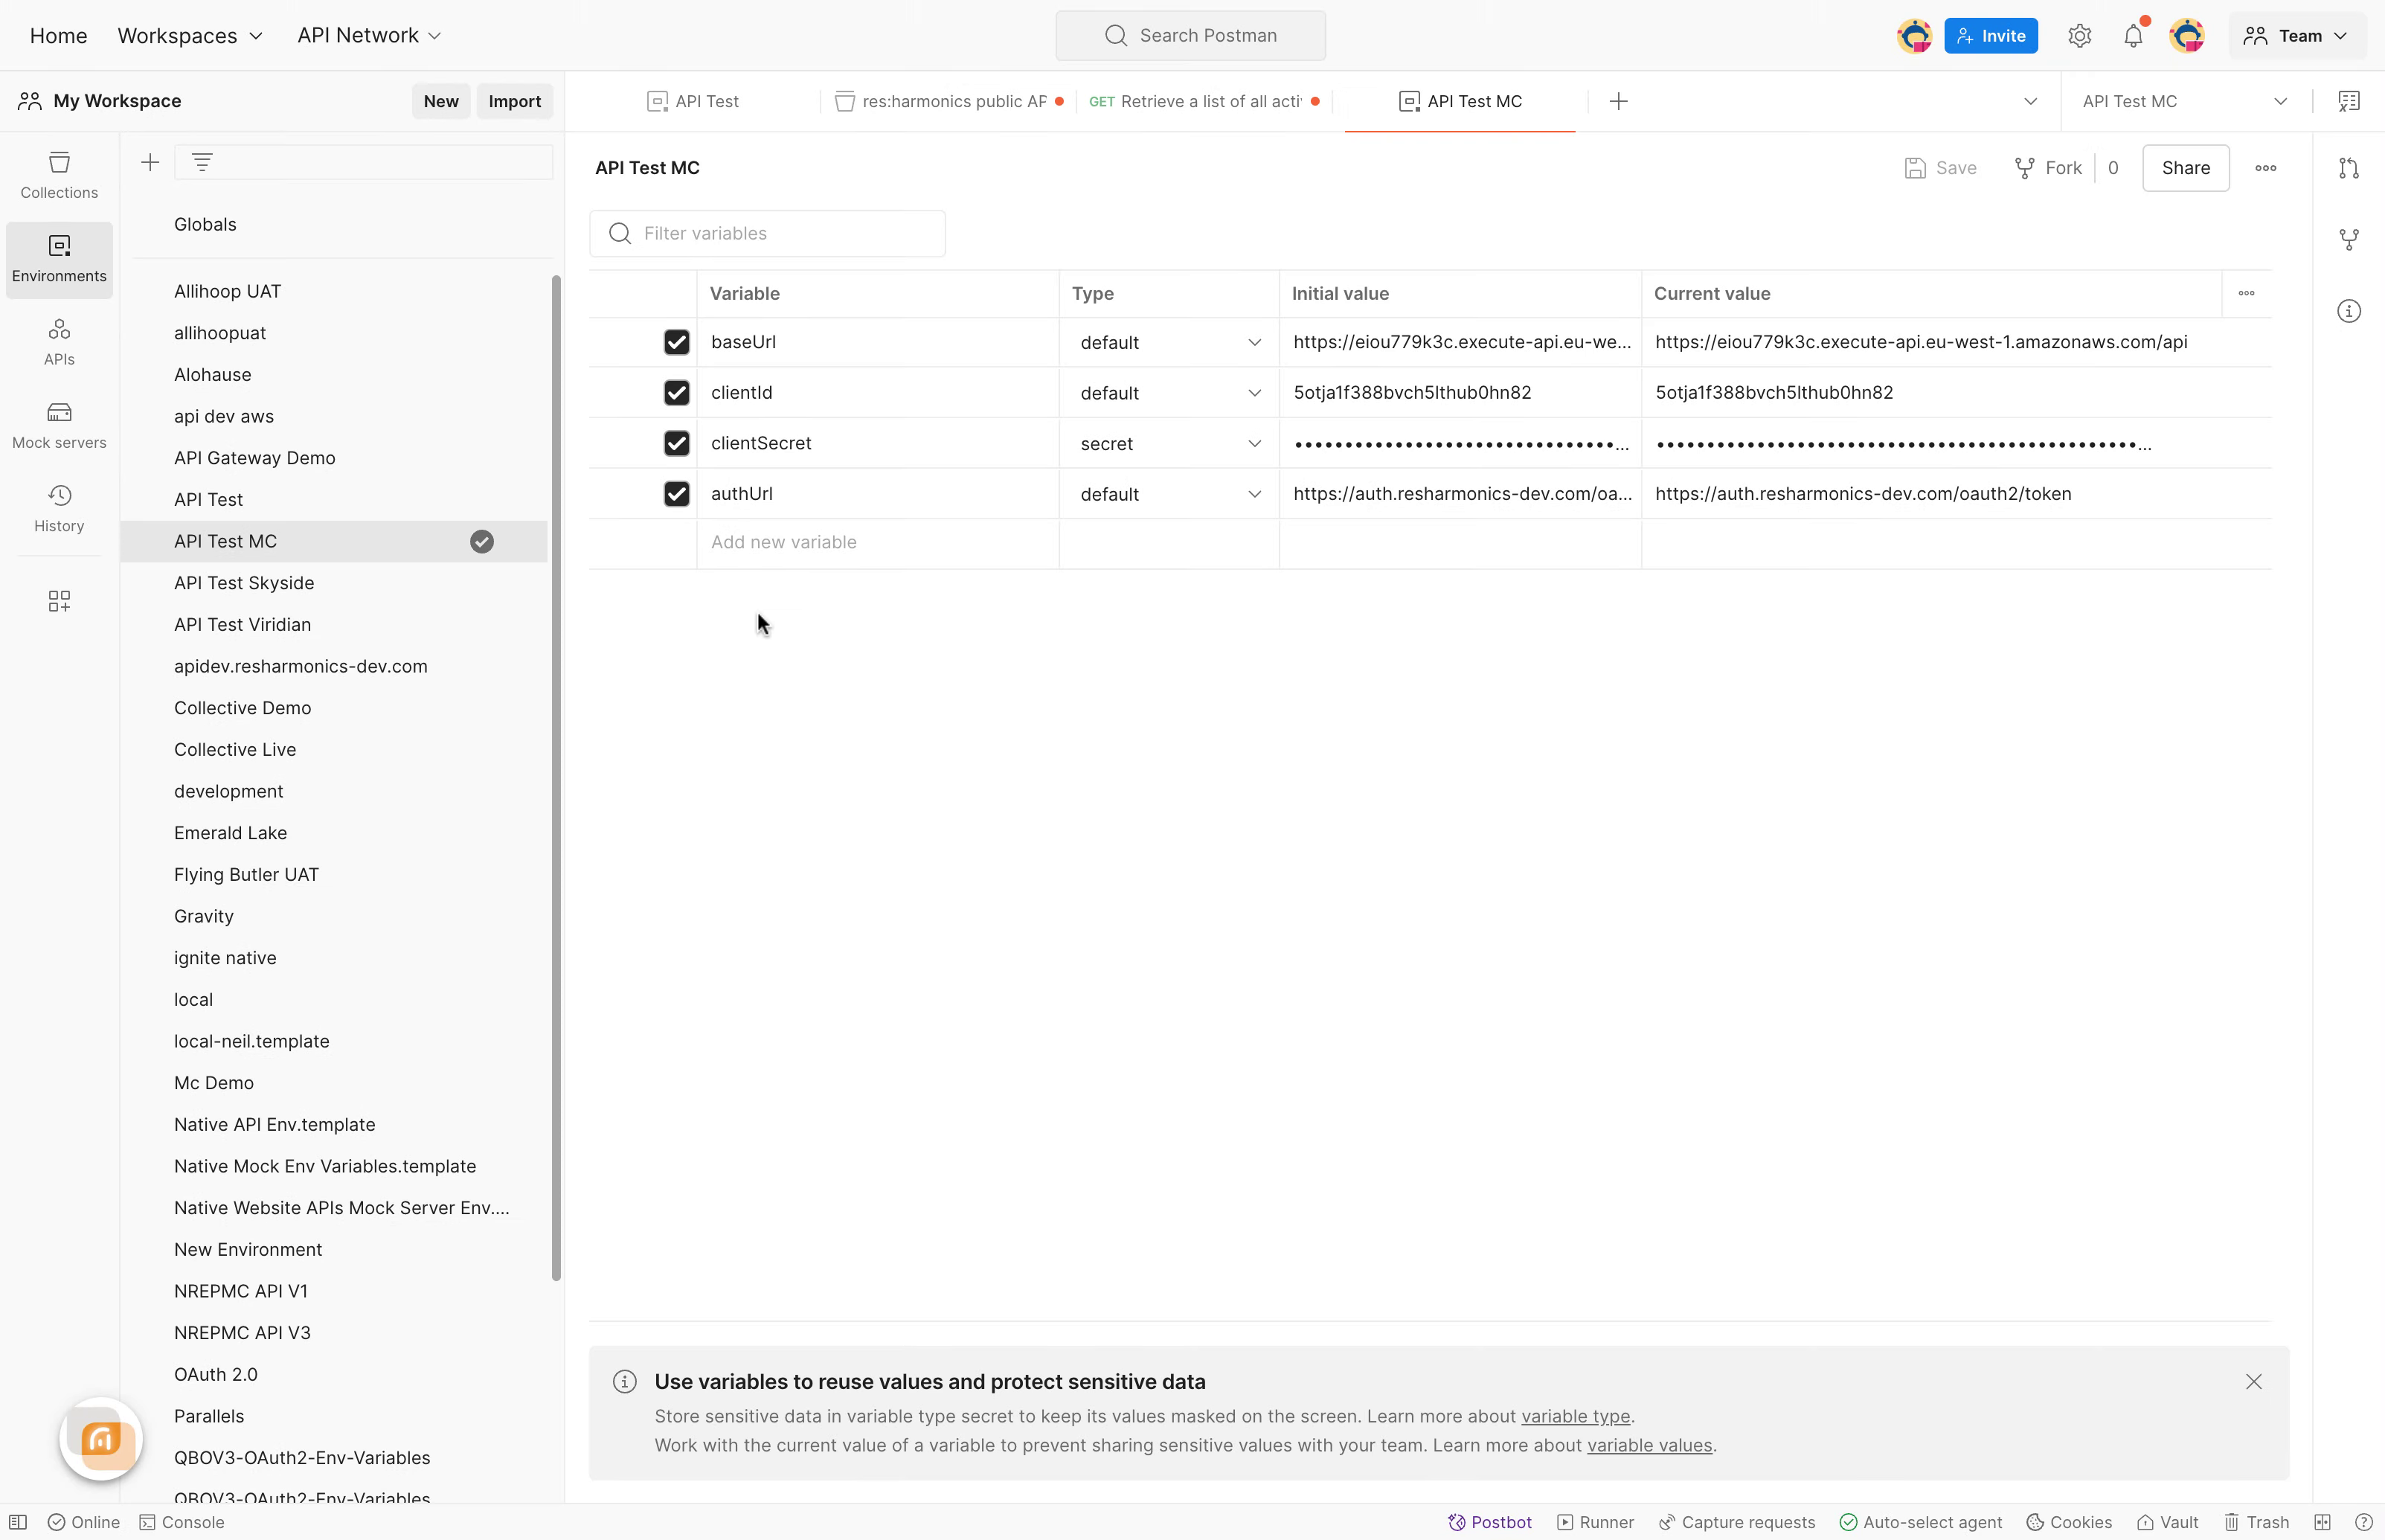Screen dimensions: 2385x1540
Task: Open Vault from the status bar
Action: [2168, 1522]
